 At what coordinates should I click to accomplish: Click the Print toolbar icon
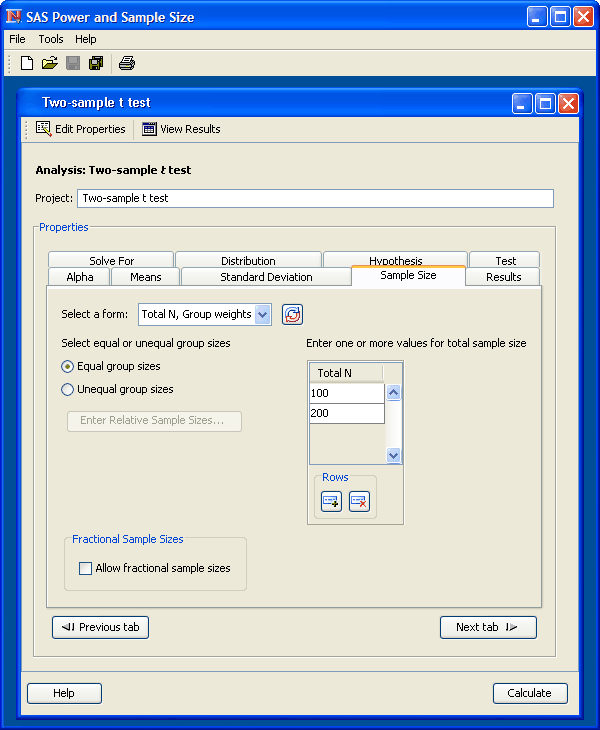[127, 63]
